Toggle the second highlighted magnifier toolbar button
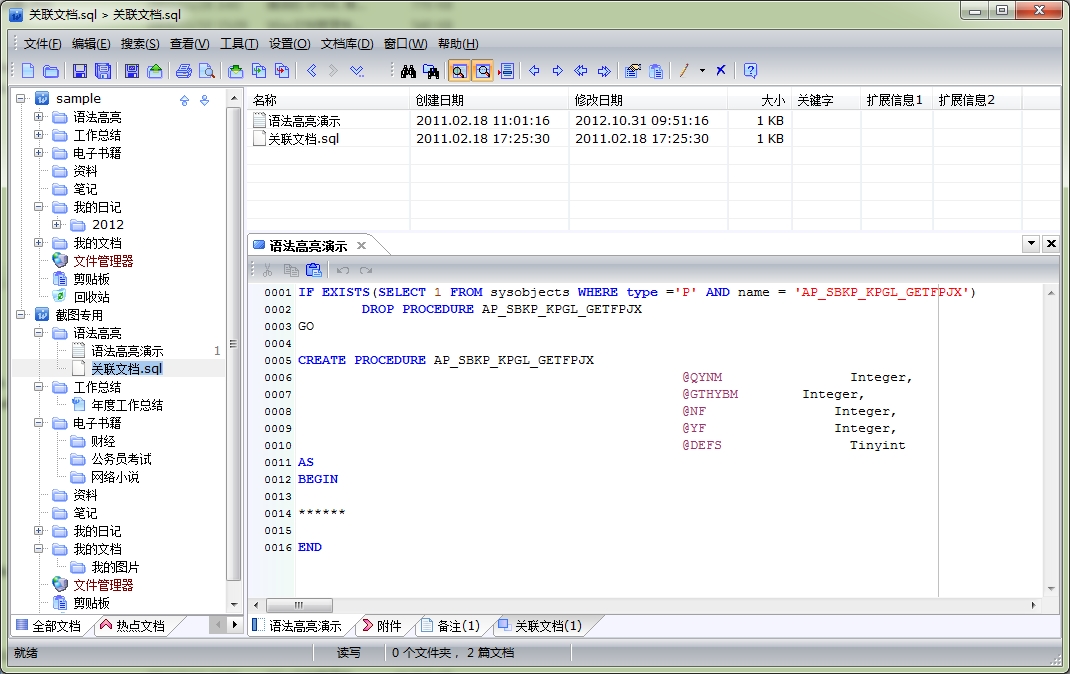Screen dimensions: 1070x674 point(482,71)
